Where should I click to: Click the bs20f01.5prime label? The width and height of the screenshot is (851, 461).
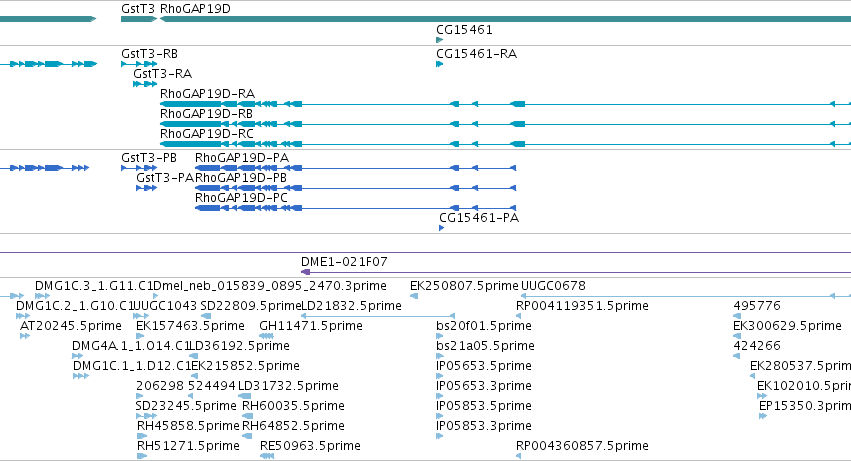pos(484,326)
